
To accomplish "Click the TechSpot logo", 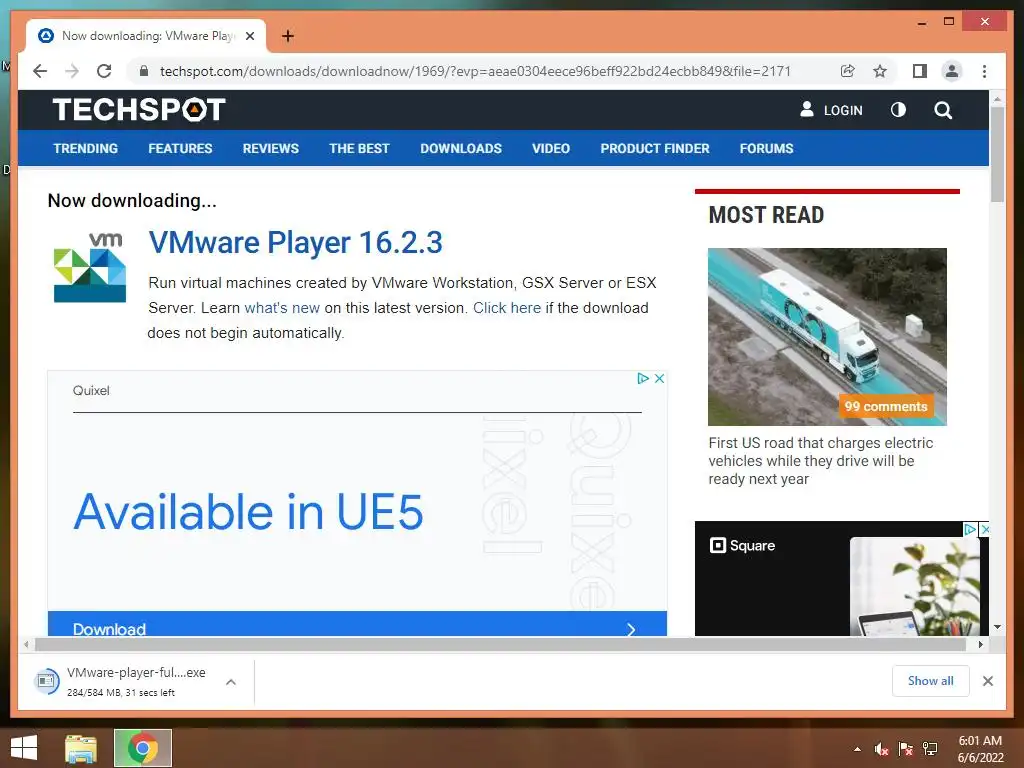I will 139,110.
